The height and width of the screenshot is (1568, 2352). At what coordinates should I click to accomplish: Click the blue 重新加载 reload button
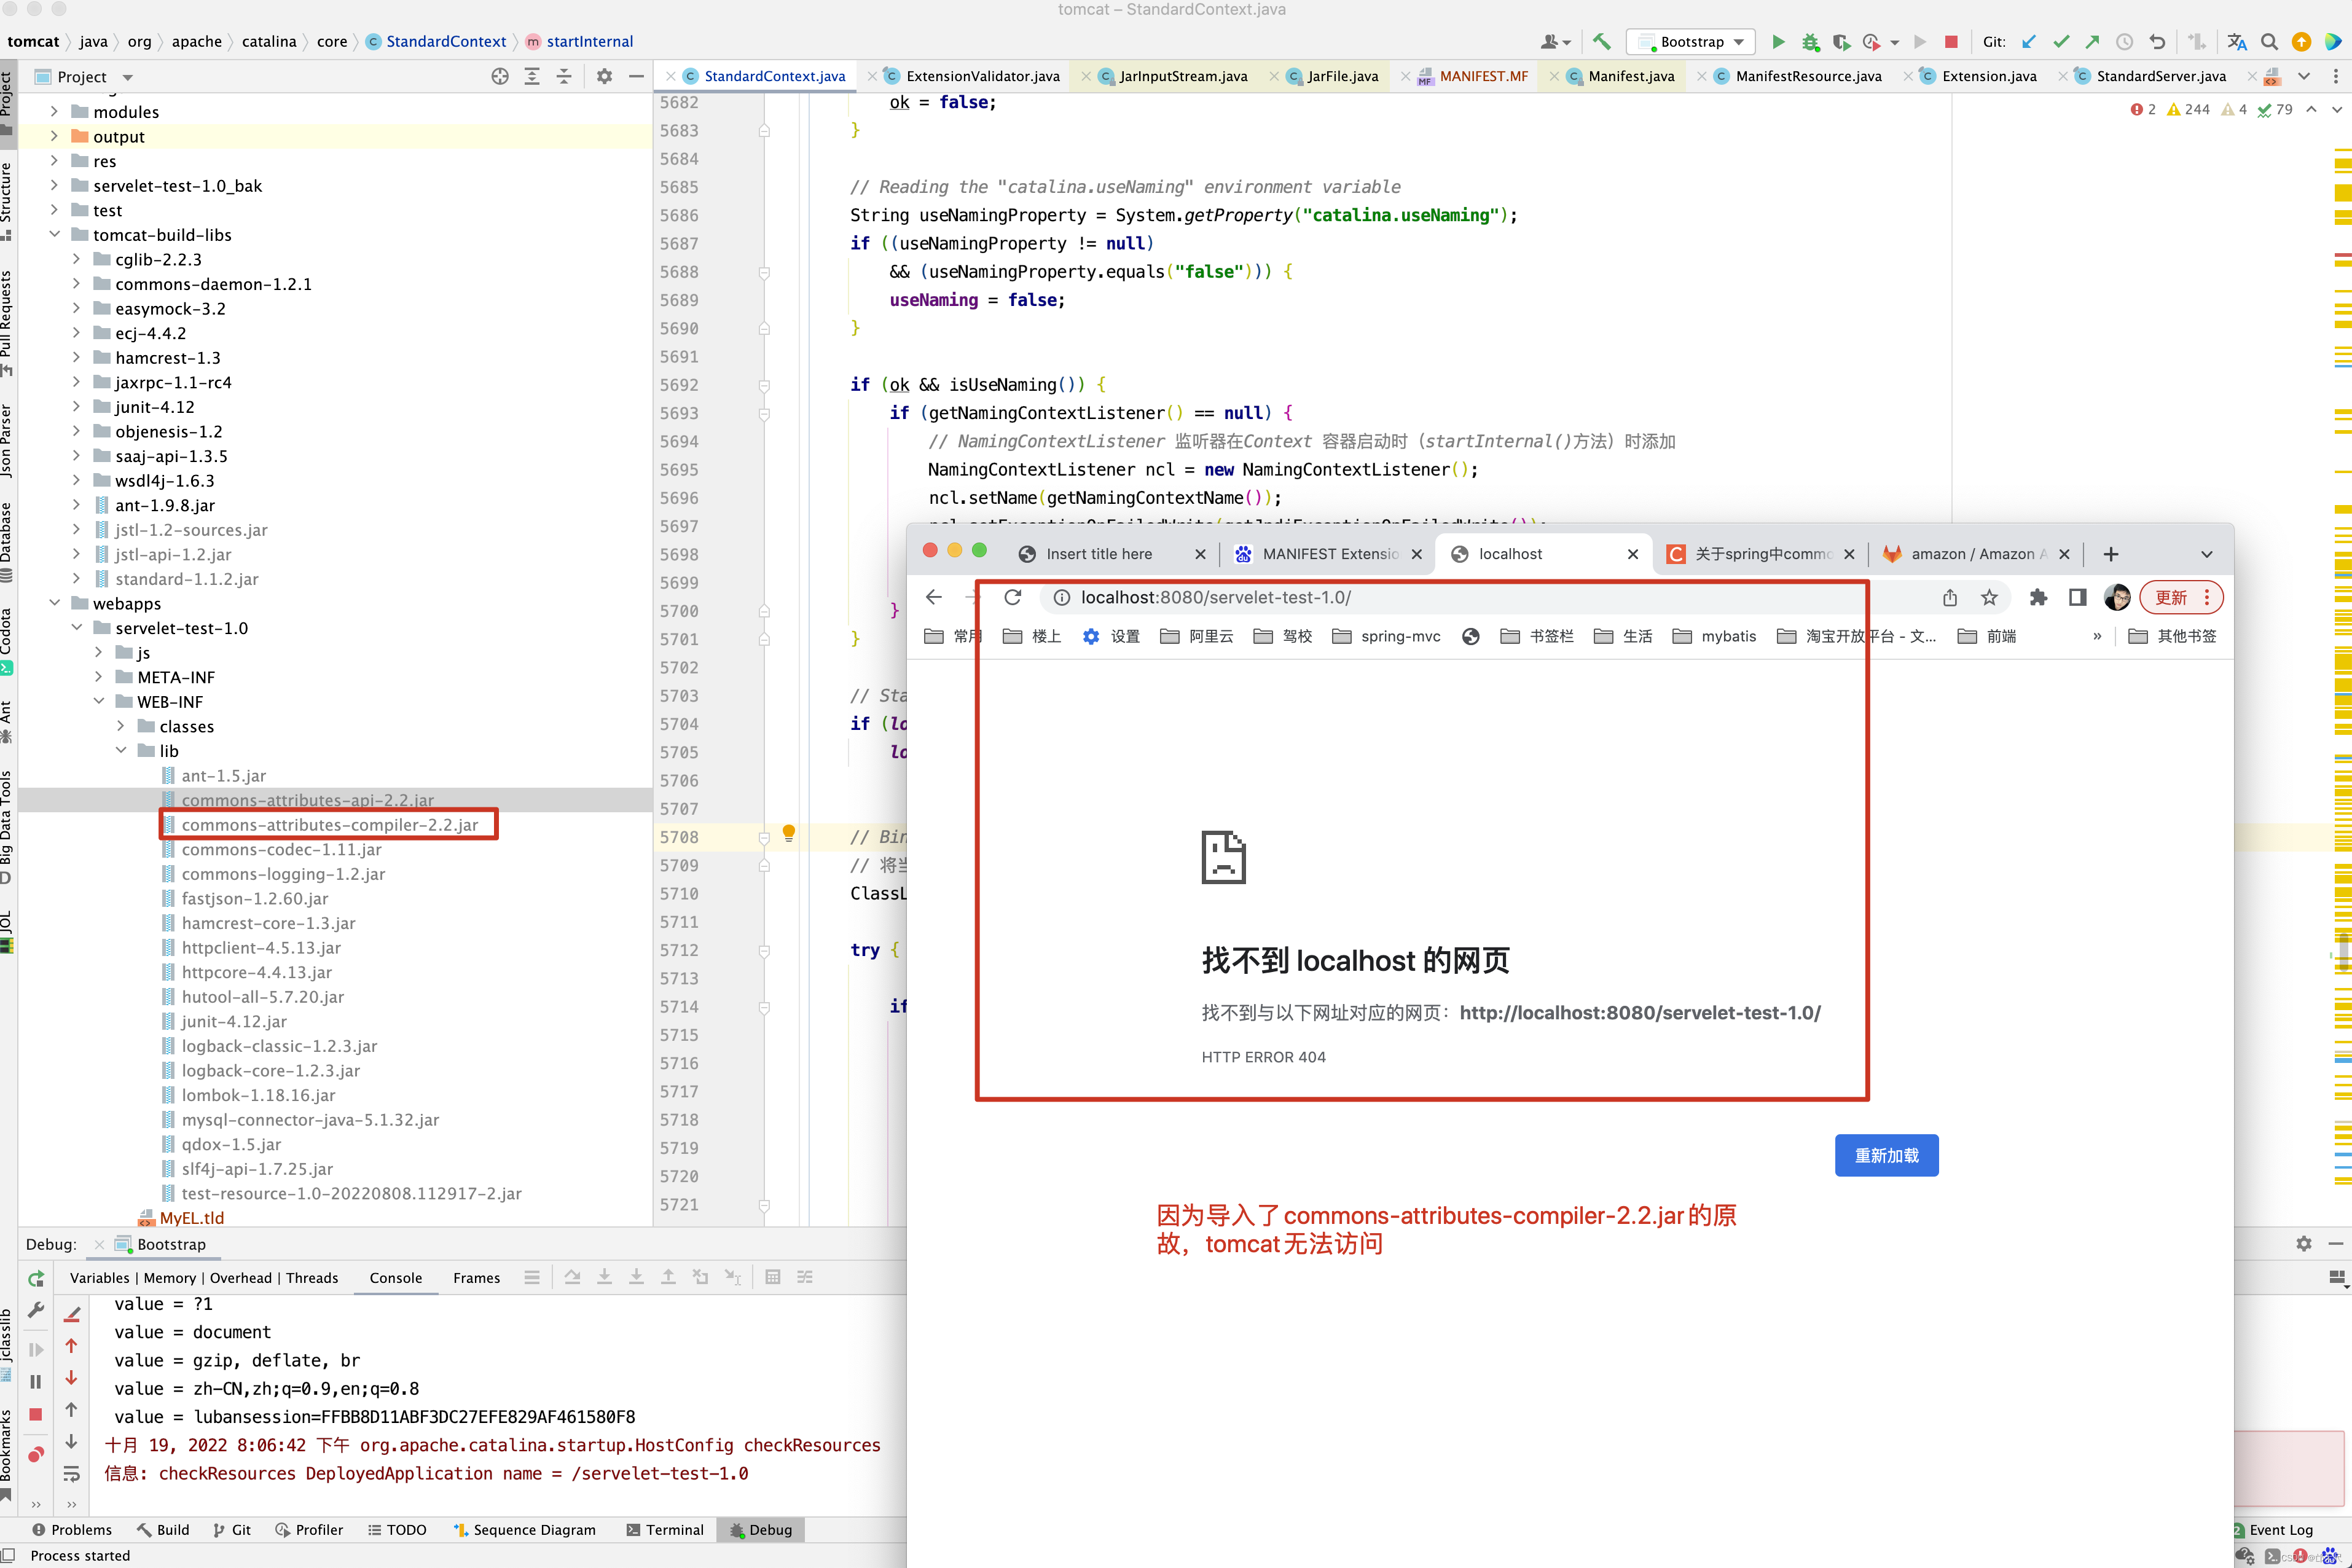point(1886,1155)
